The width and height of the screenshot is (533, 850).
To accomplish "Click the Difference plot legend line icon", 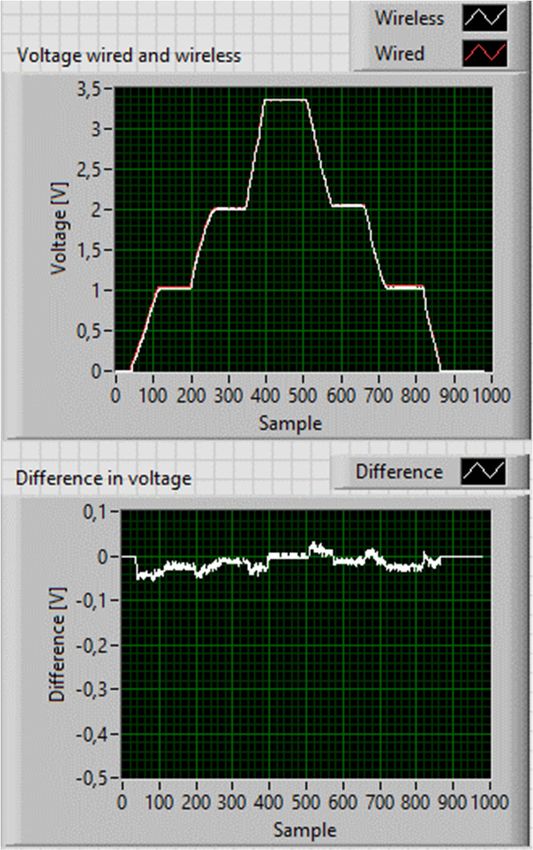I will click(x=483, y=472).
